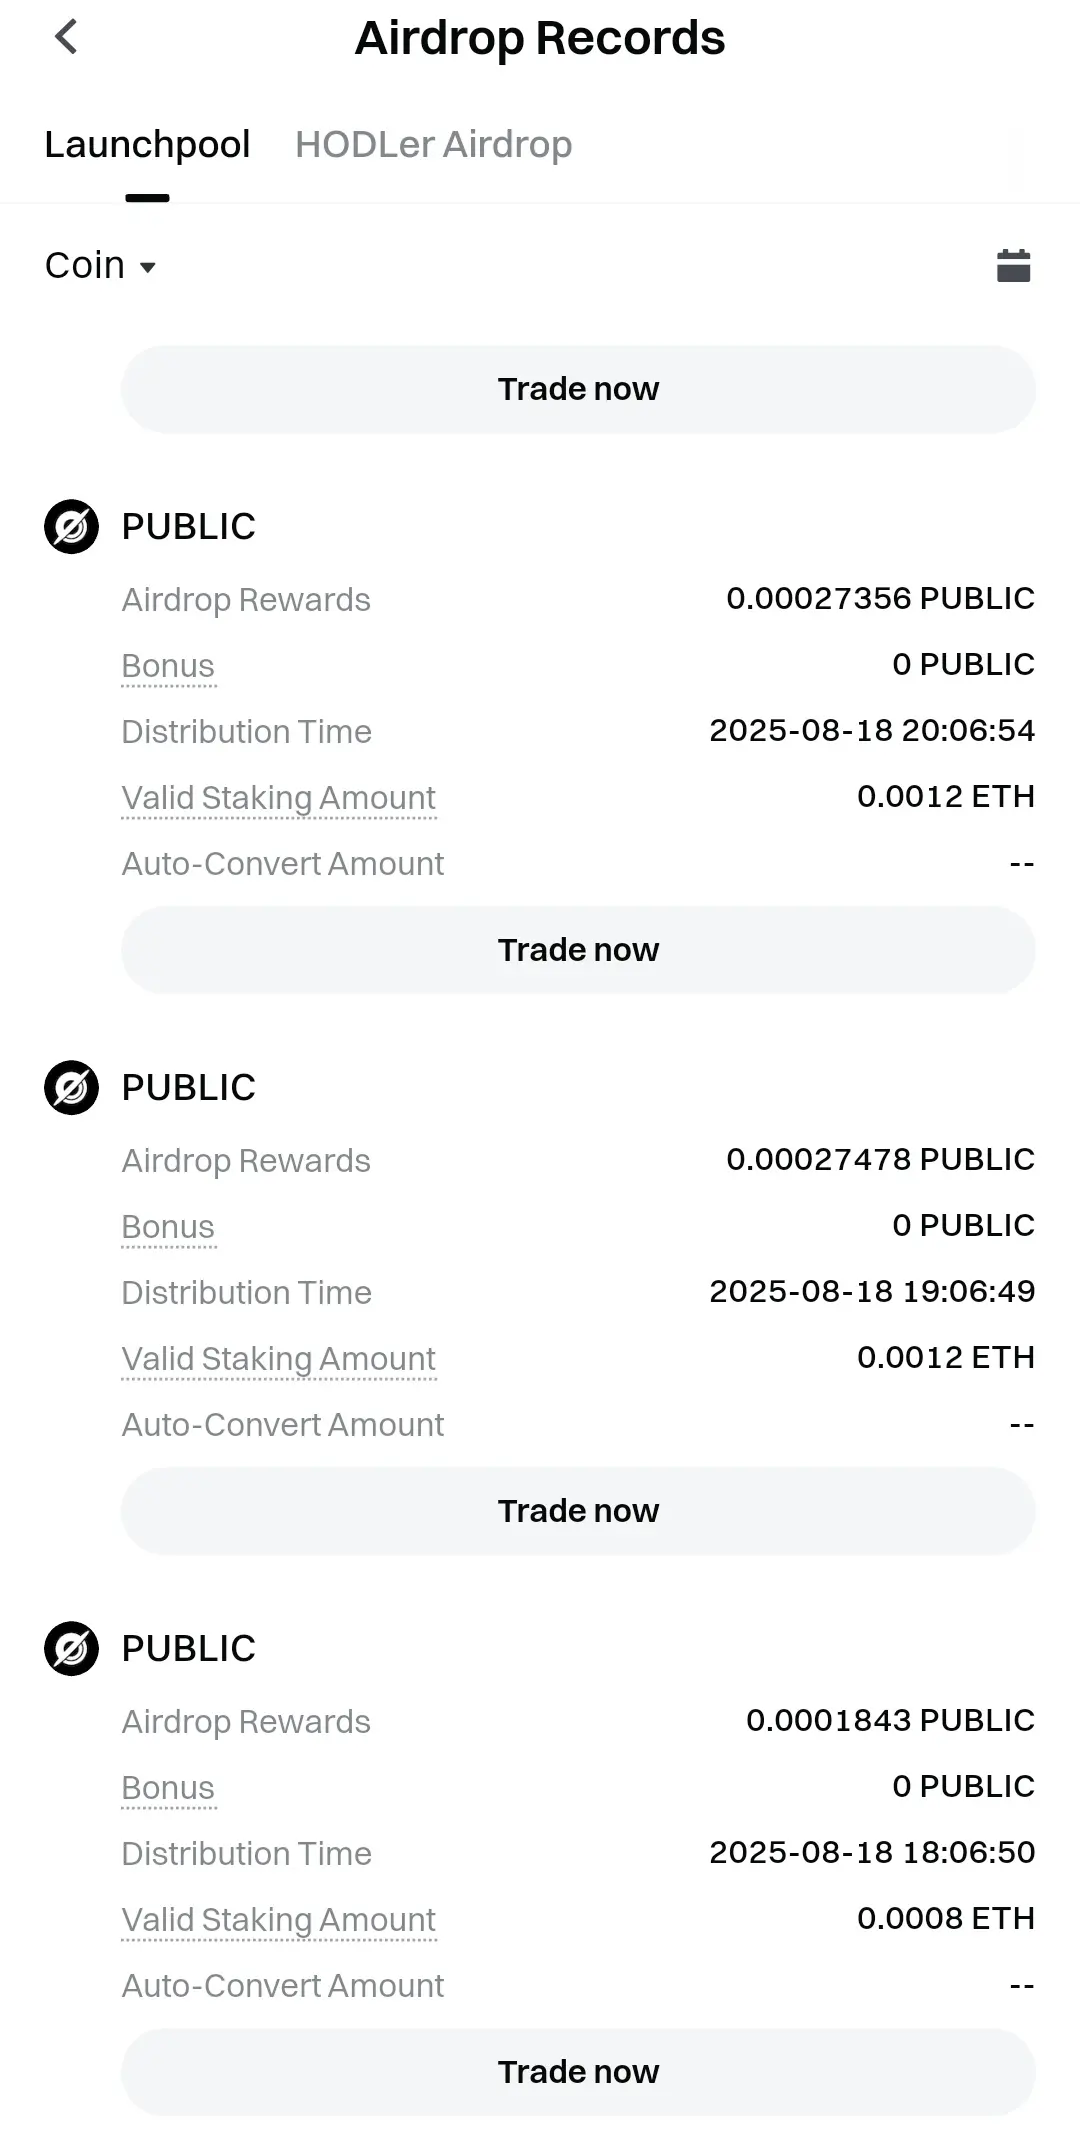Tap PUBLIC coin logo for 19:06:49 record
This screenshot has height=2152, width=1080.
click(71, 1087)
